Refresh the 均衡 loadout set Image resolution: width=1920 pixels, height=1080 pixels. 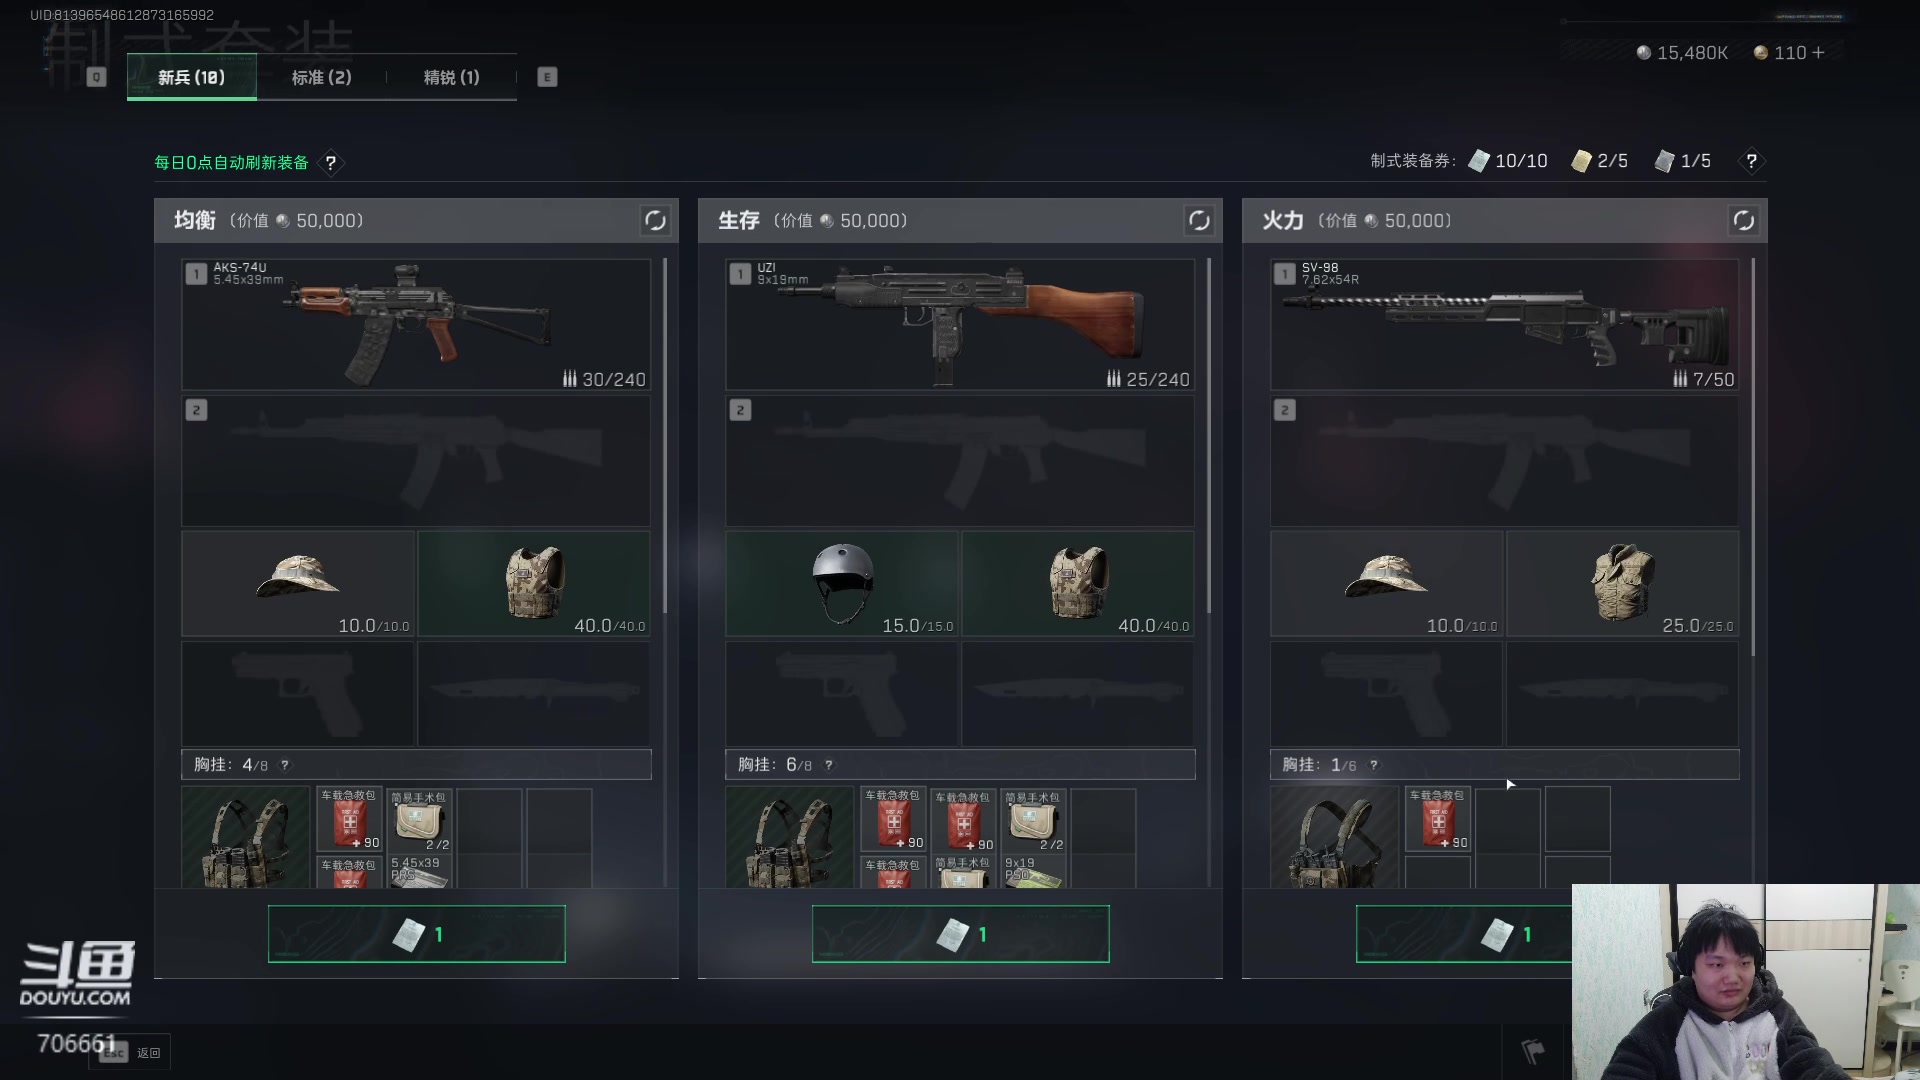[655, 220]
